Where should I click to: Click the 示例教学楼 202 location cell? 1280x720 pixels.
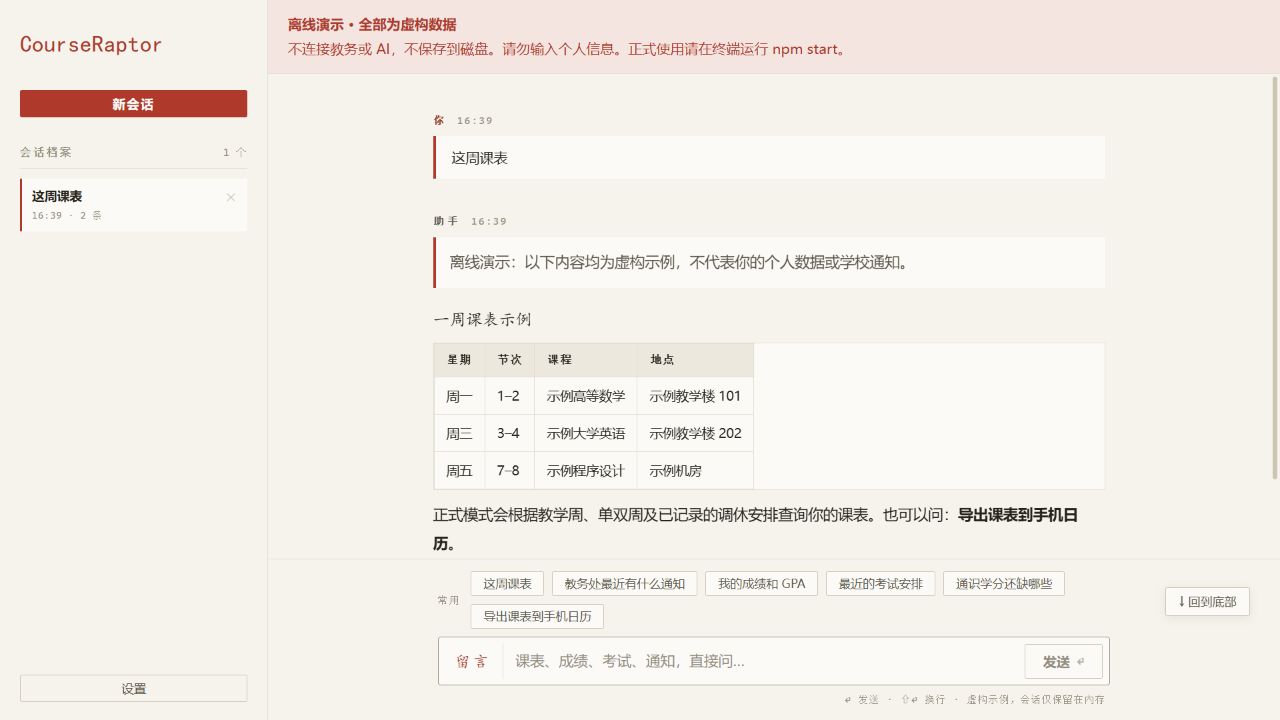(x=695, y=433)
